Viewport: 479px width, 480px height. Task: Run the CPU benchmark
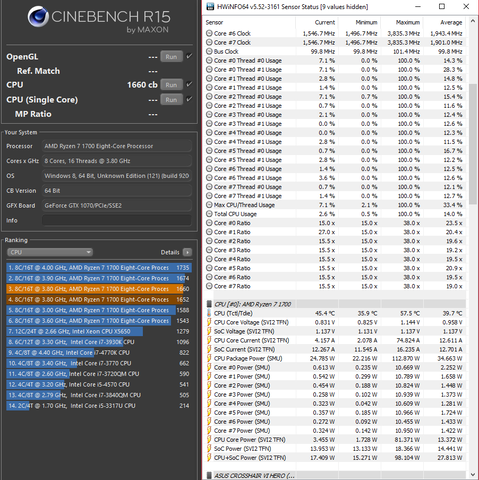(171, 85)
